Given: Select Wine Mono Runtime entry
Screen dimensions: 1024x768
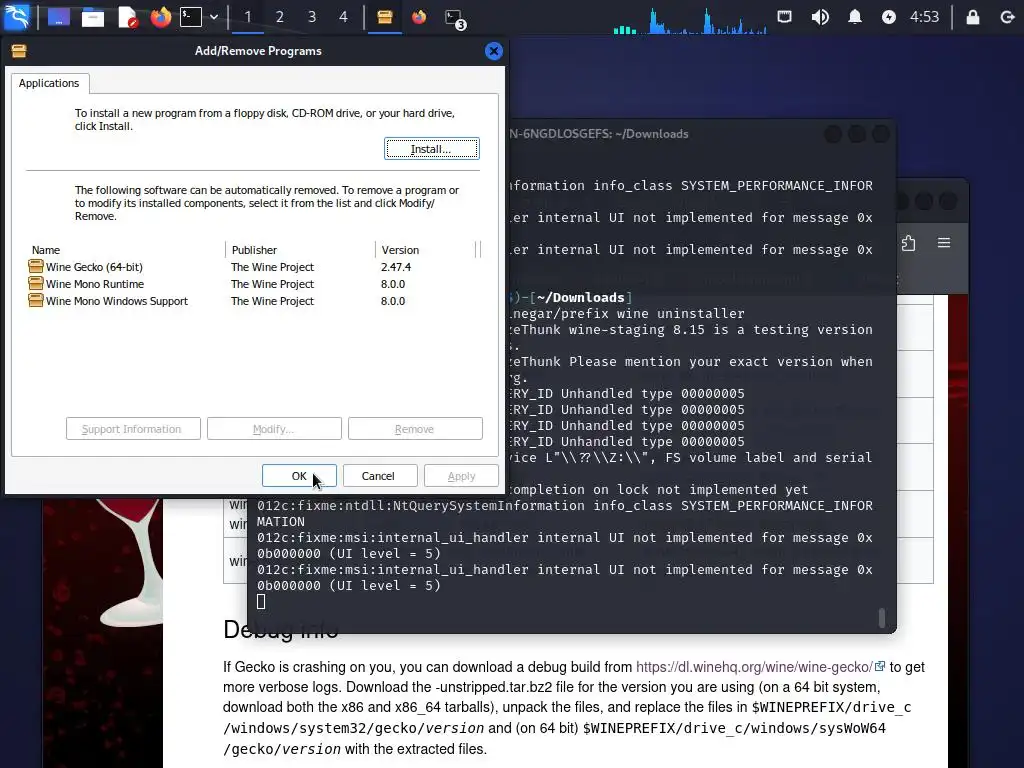Looking at the screenshot, I should (95, 284).
